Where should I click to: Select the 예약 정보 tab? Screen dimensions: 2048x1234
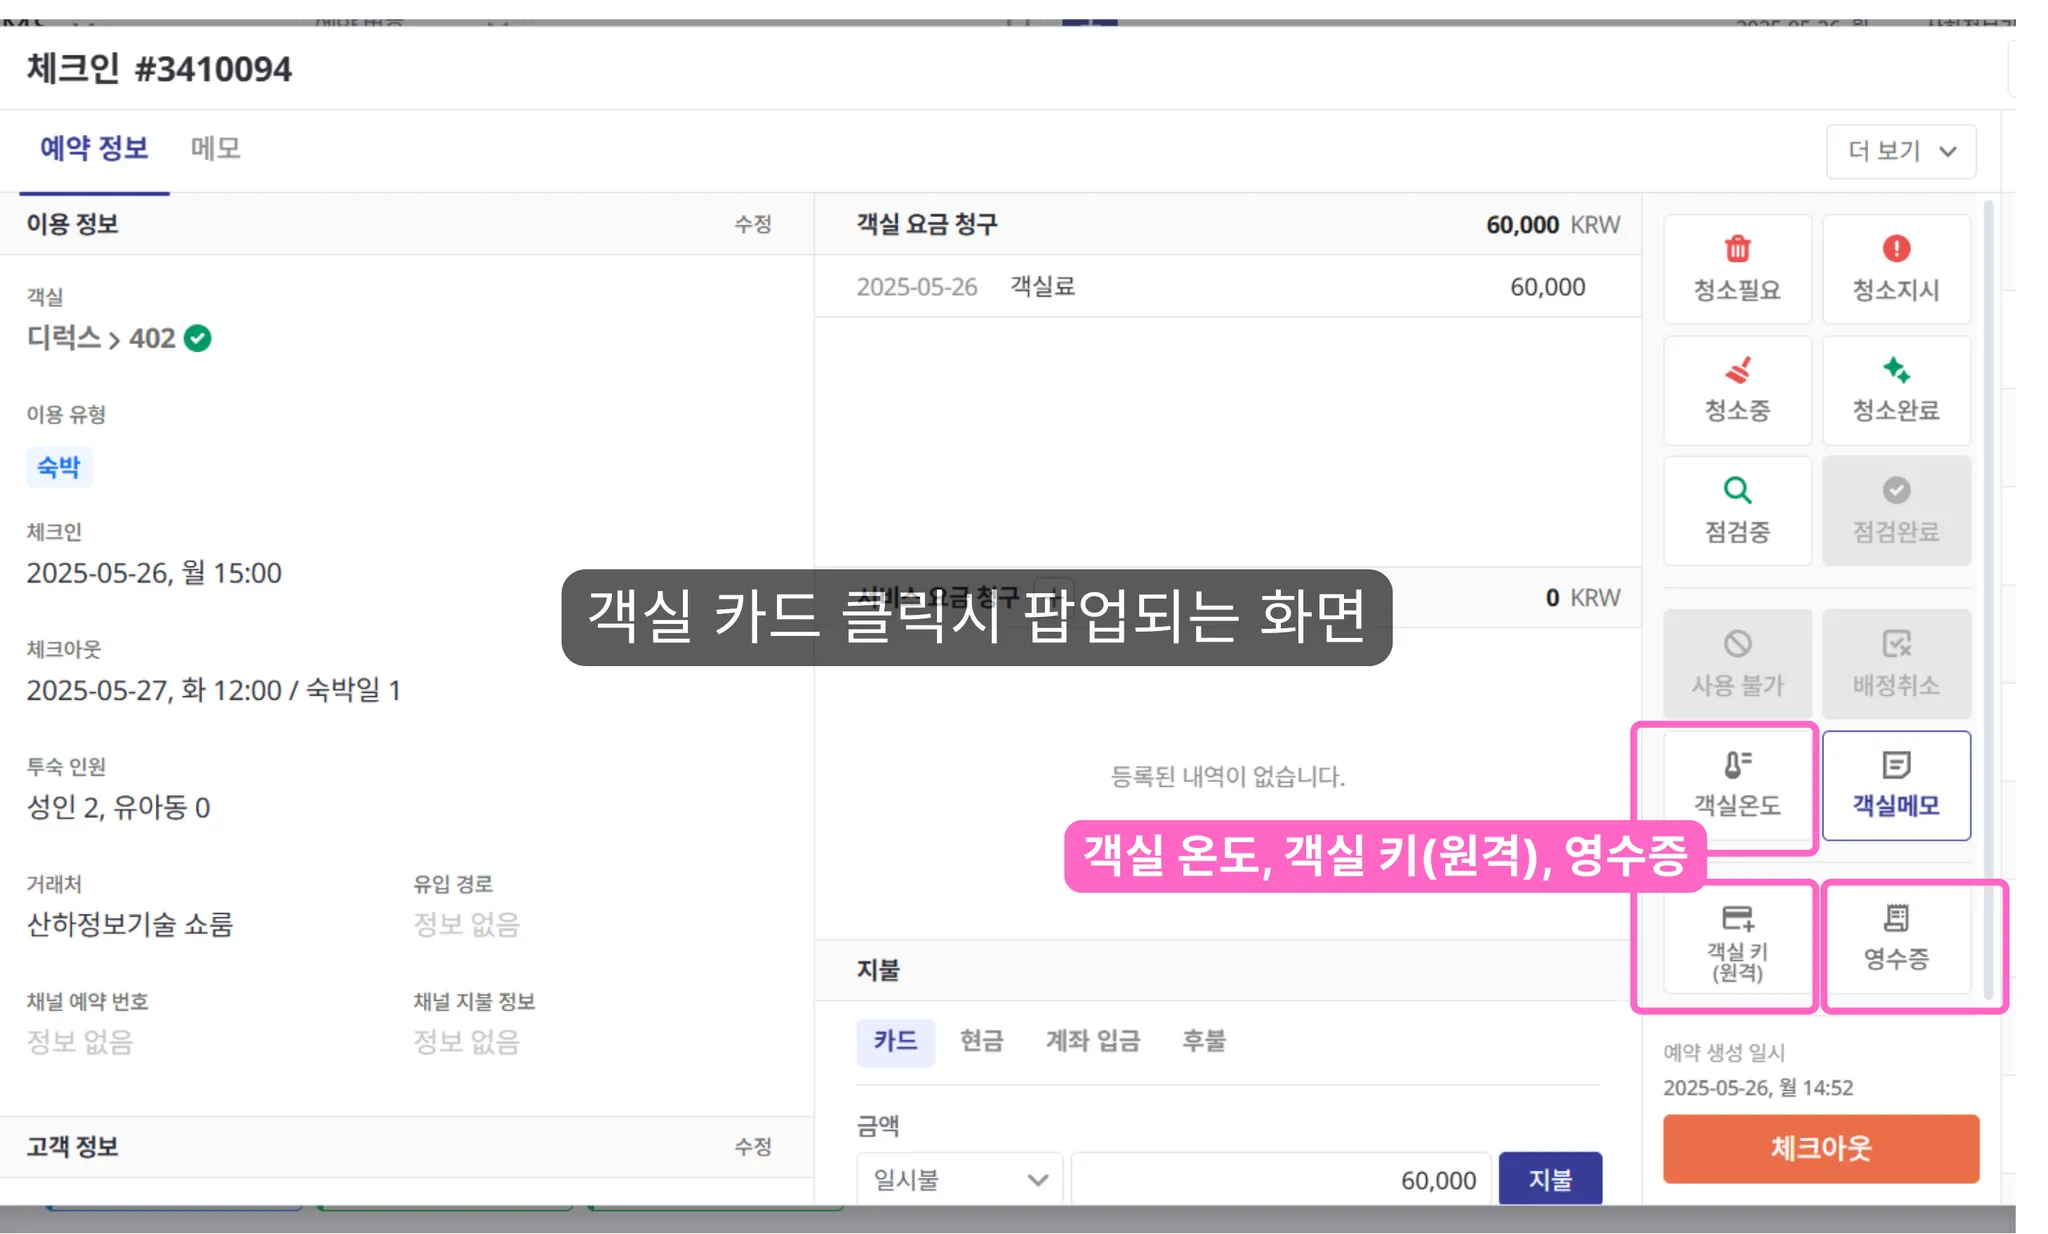94,149
